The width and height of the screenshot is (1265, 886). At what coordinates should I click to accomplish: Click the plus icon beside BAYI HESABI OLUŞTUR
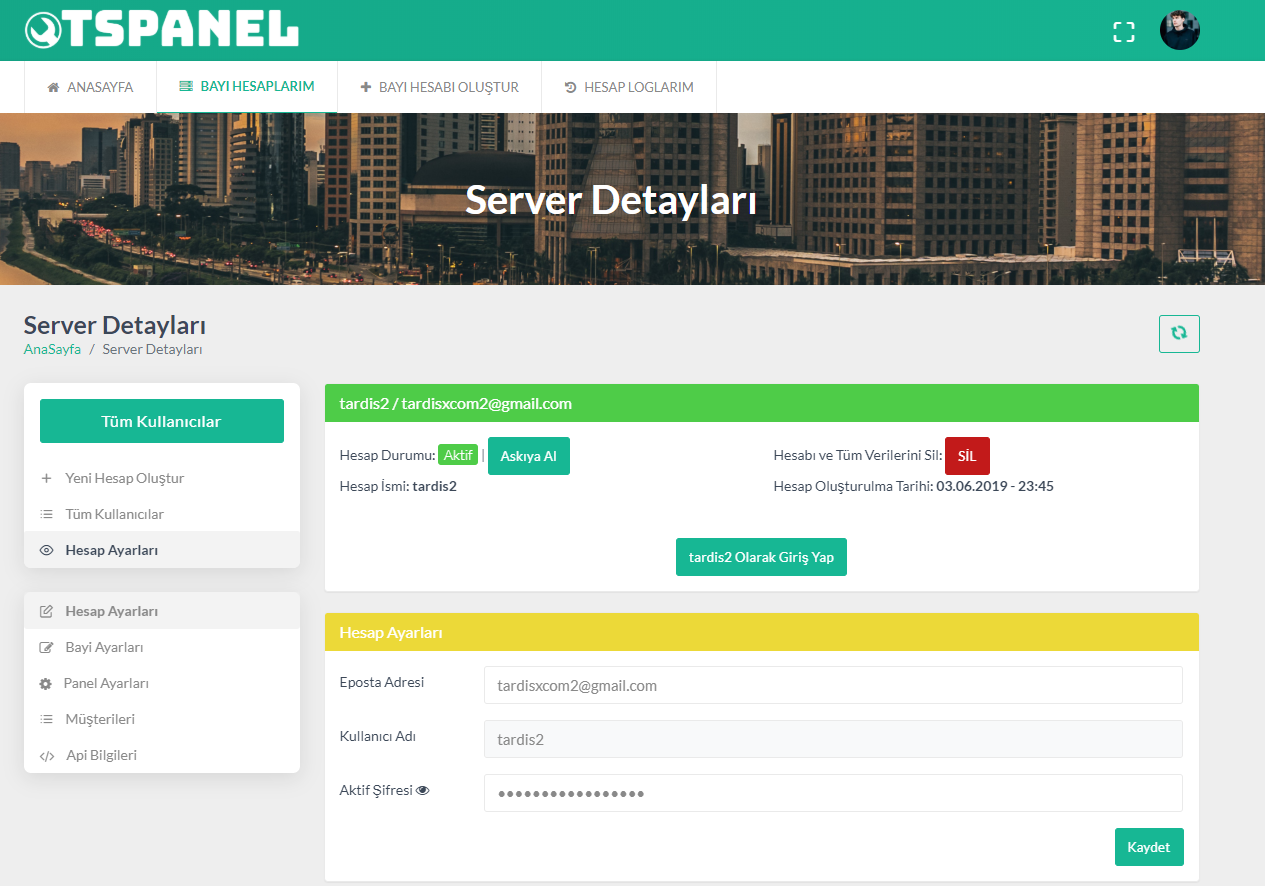click(x=366, y=87)
